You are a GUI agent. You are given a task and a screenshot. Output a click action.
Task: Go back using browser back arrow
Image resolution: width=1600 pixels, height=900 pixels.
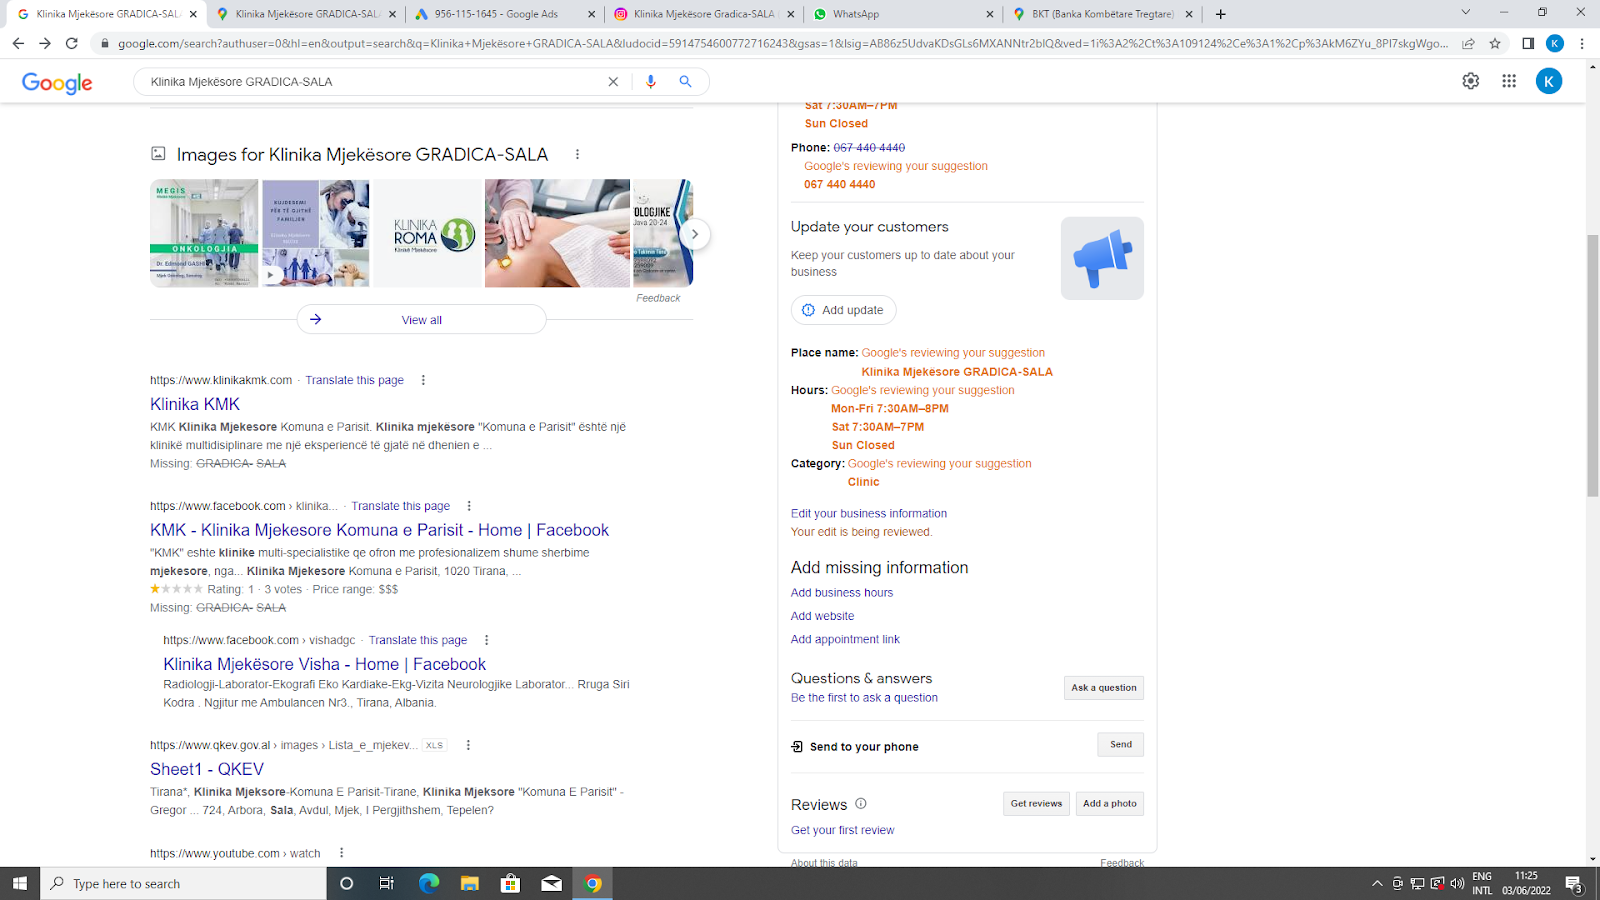tap(18, 43)
